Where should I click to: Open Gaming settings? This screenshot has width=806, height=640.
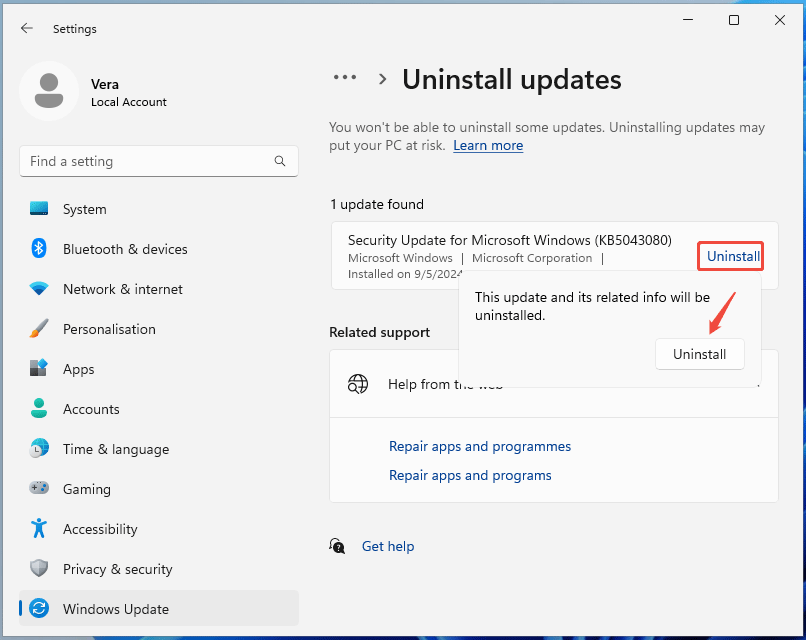pyautogui.click(x=87, y=489)
